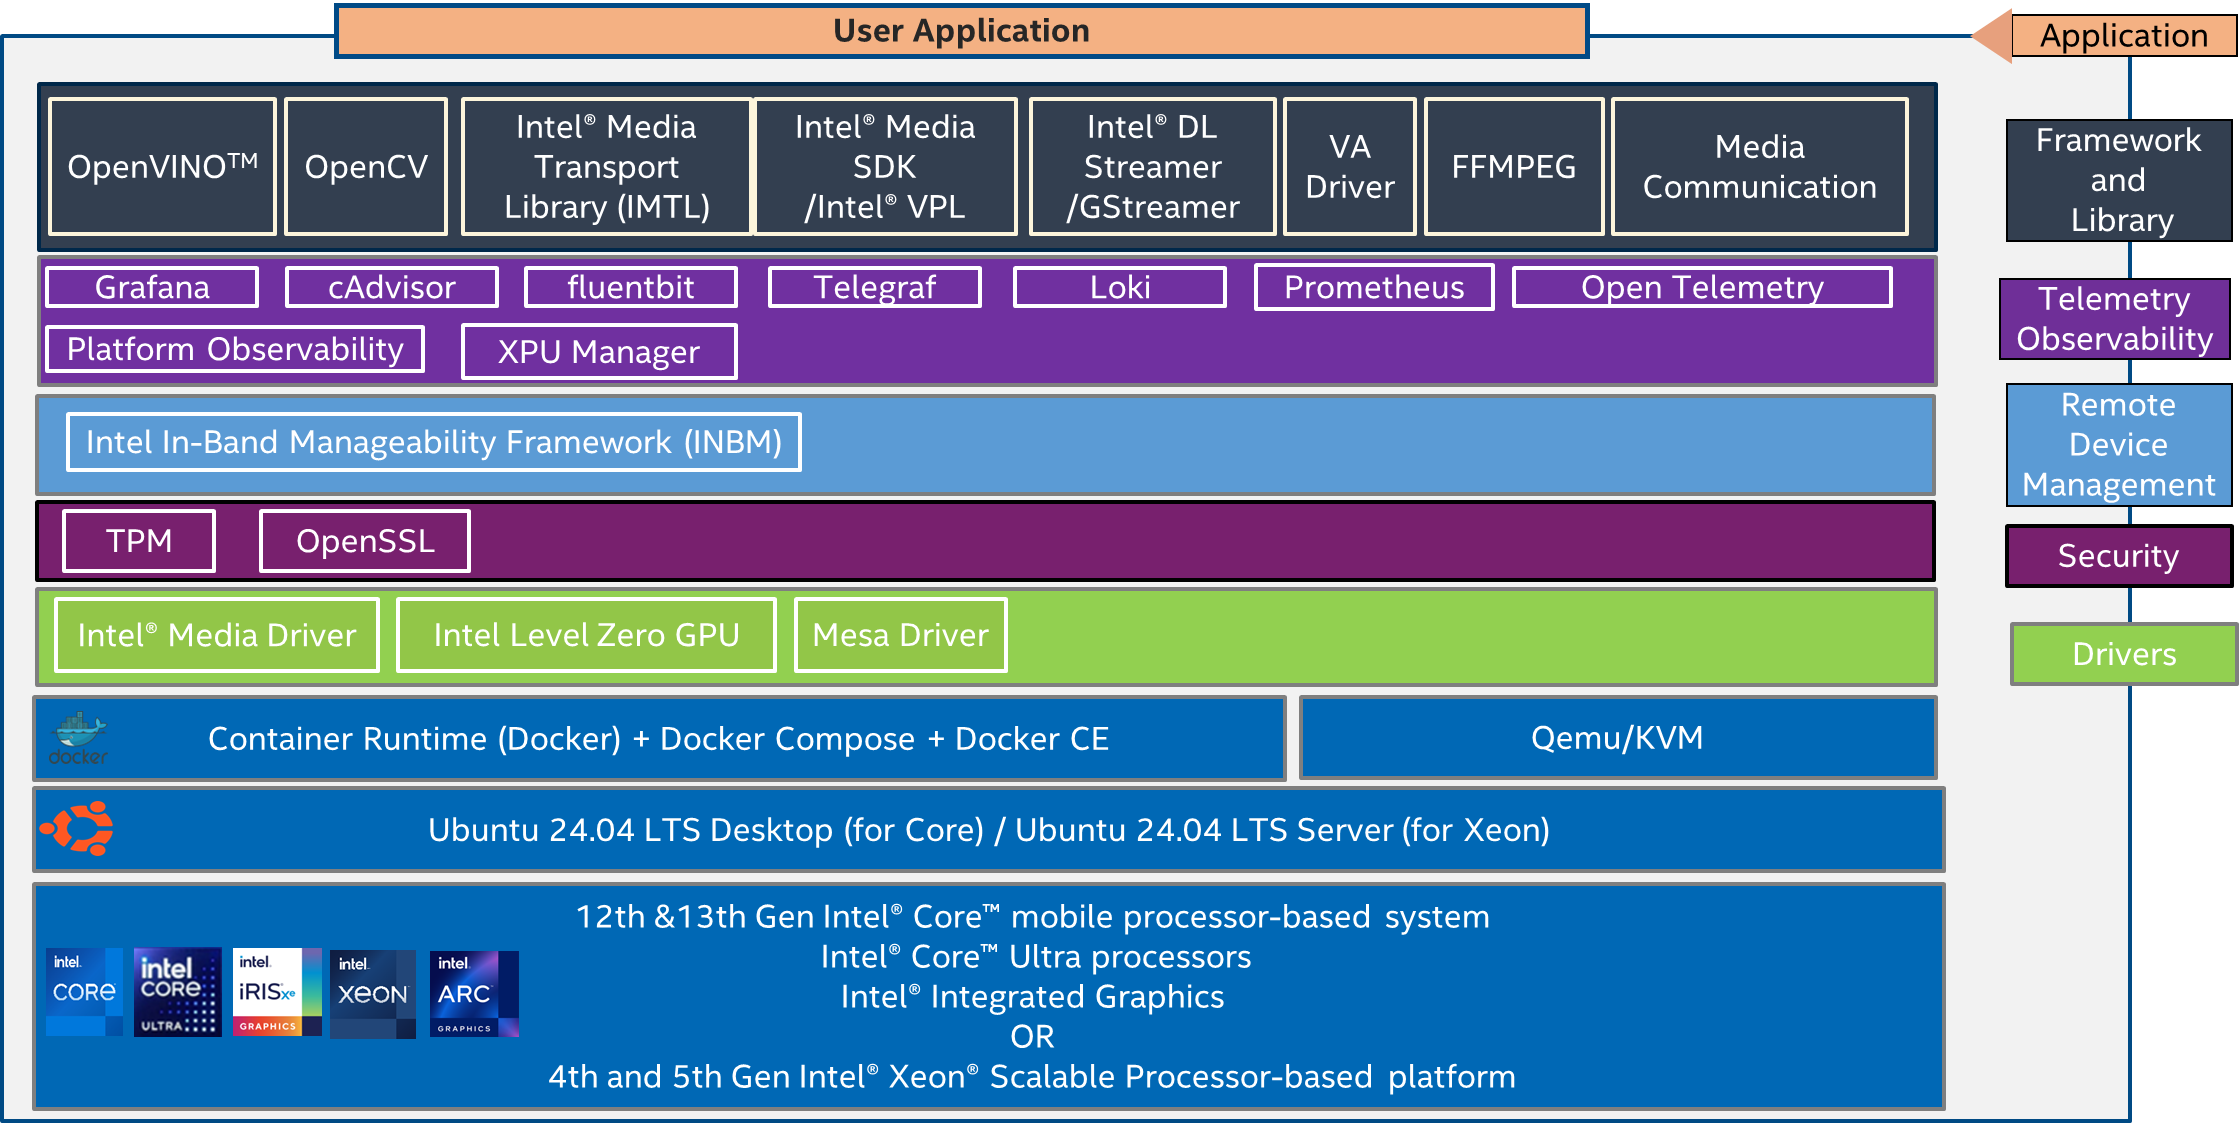This screenshot has width=2239, height=1123.
Task: Select the Media Communication box
Action: pyautogui.click(x=1760, y=166)
